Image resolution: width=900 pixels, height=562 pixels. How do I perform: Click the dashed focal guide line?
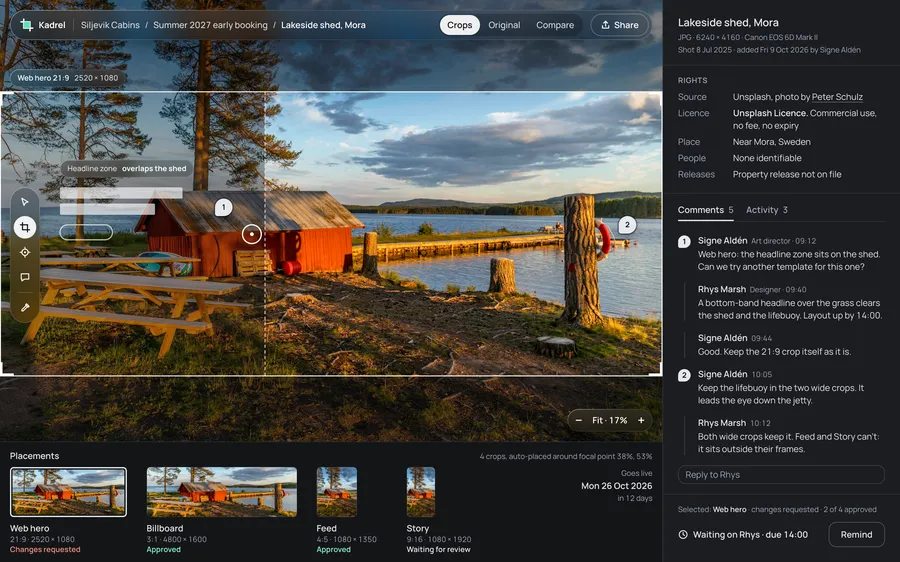[x=265, y=234]
